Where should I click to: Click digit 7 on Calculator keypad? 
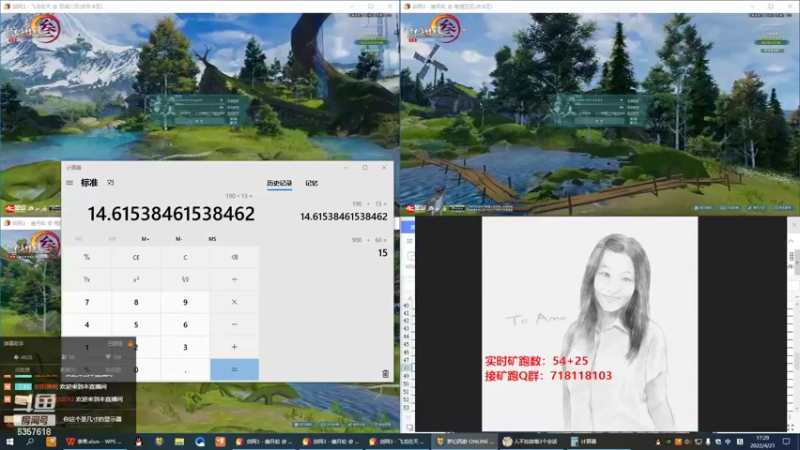(87, 302)
